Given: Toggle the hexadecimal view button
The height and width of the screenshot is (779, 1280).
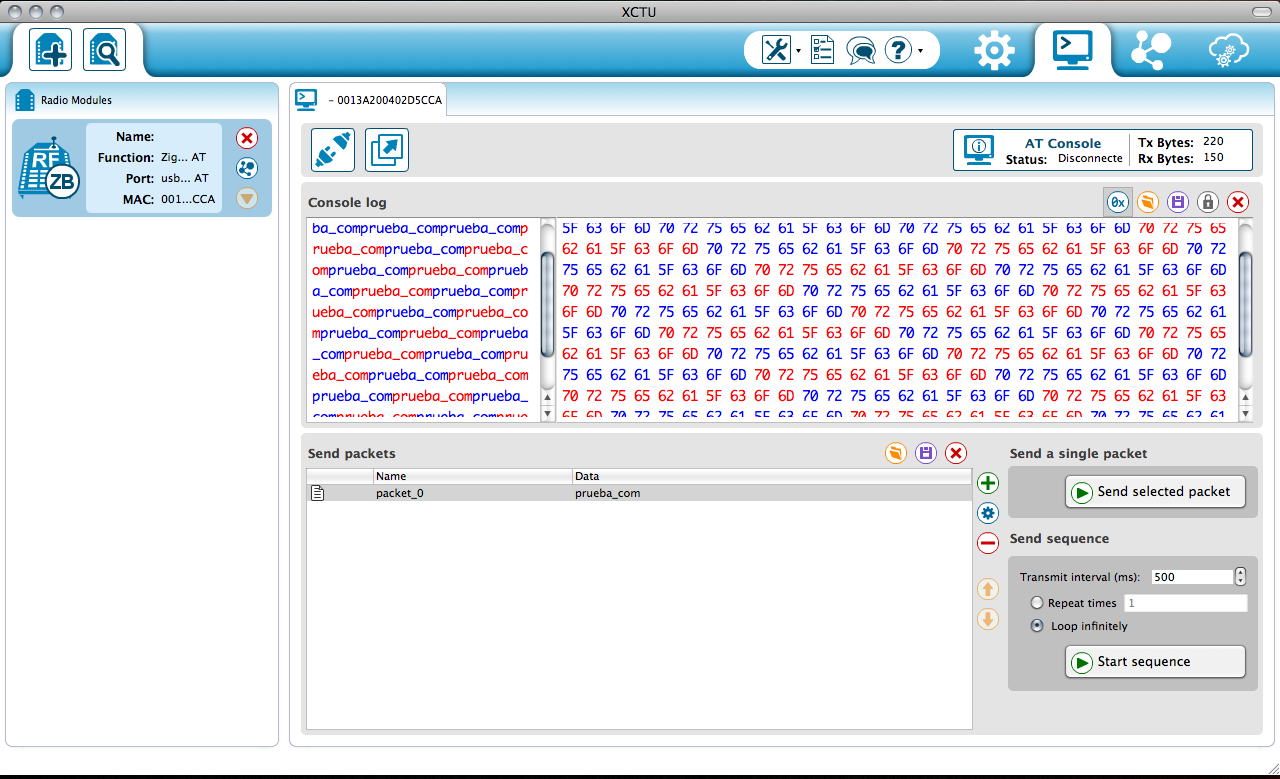Looking at the screenshot, I should click(x=1118, y=202).
